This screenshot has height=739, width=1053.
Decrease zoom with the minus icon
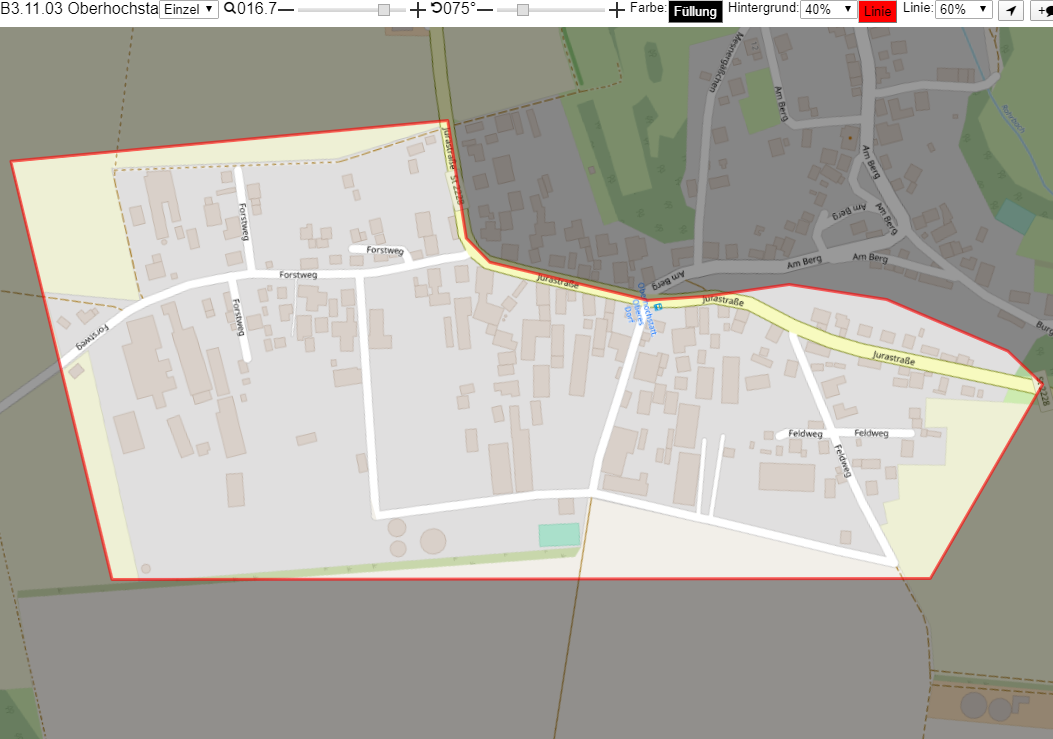286,9
